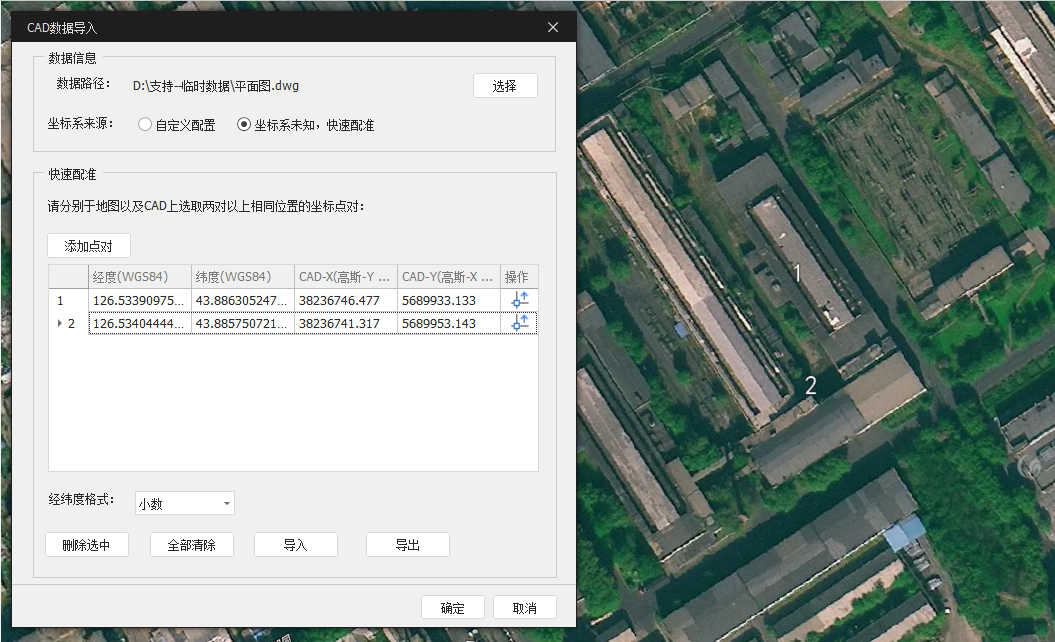1055x642 pixels.
Task: Click the 取消 button
Action: 524,608
